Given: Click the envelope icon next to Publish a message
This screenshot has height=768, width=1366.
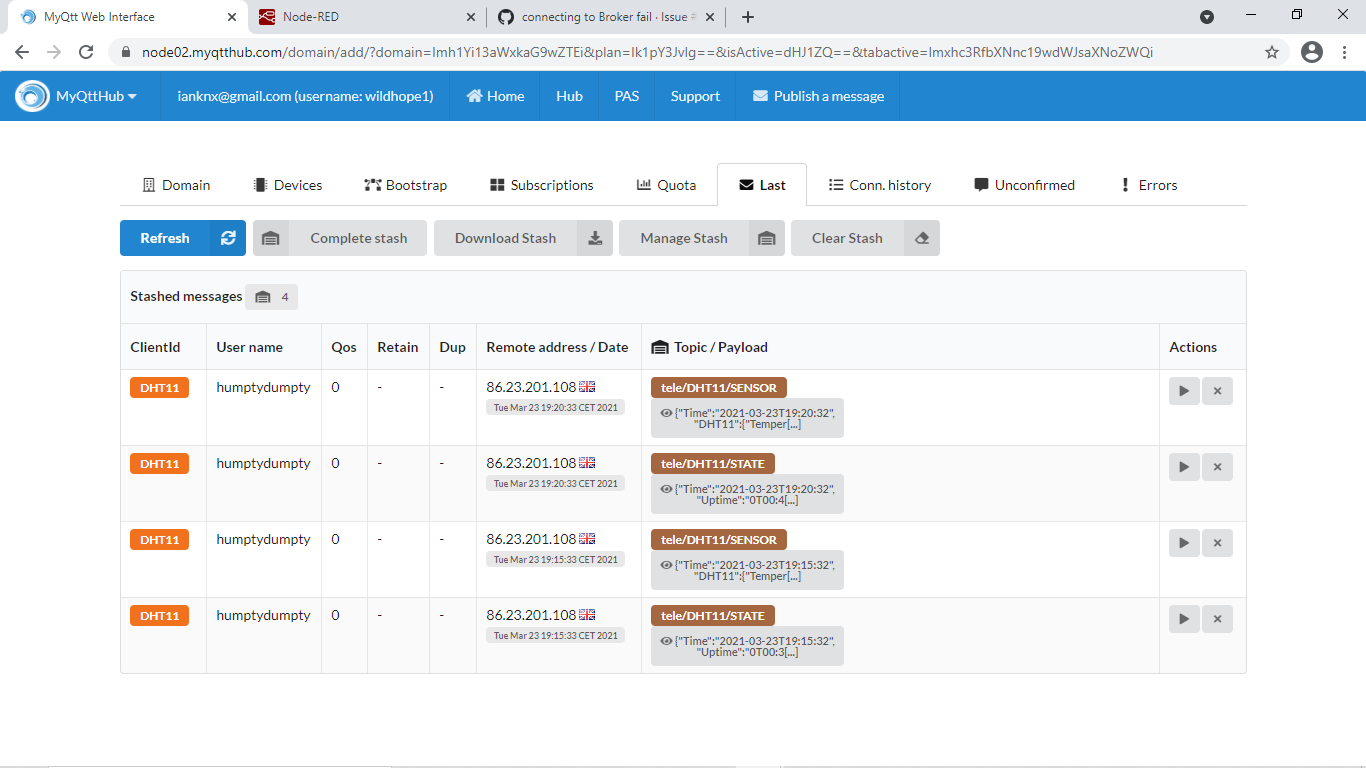Looking at the screenshot, I should click(761, 96).
